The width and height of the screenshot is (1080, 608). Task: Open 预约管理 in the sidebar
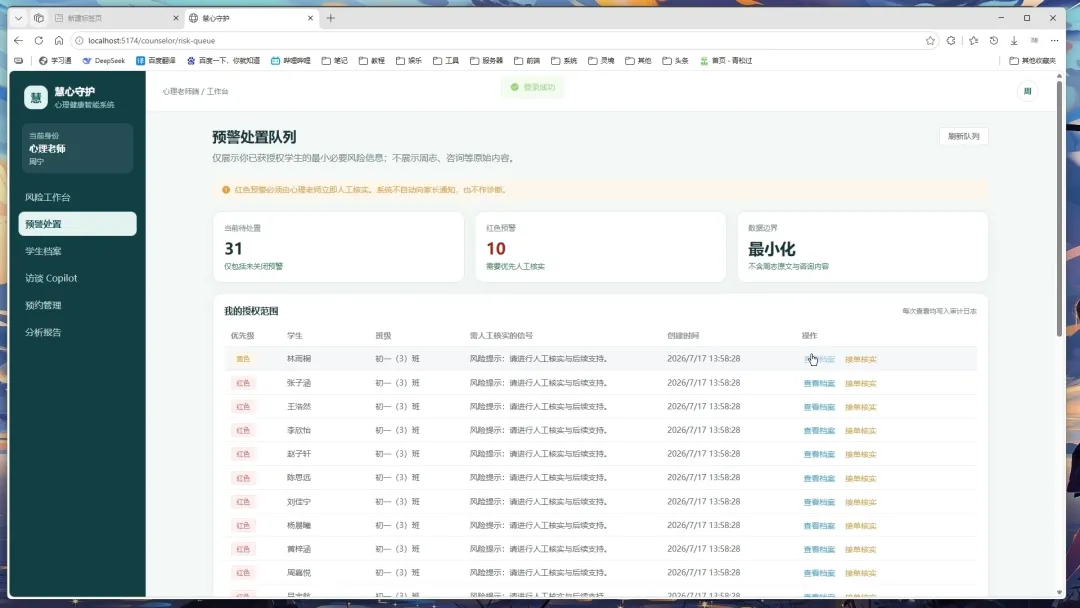pyautogui.click(x=77, y=305)
